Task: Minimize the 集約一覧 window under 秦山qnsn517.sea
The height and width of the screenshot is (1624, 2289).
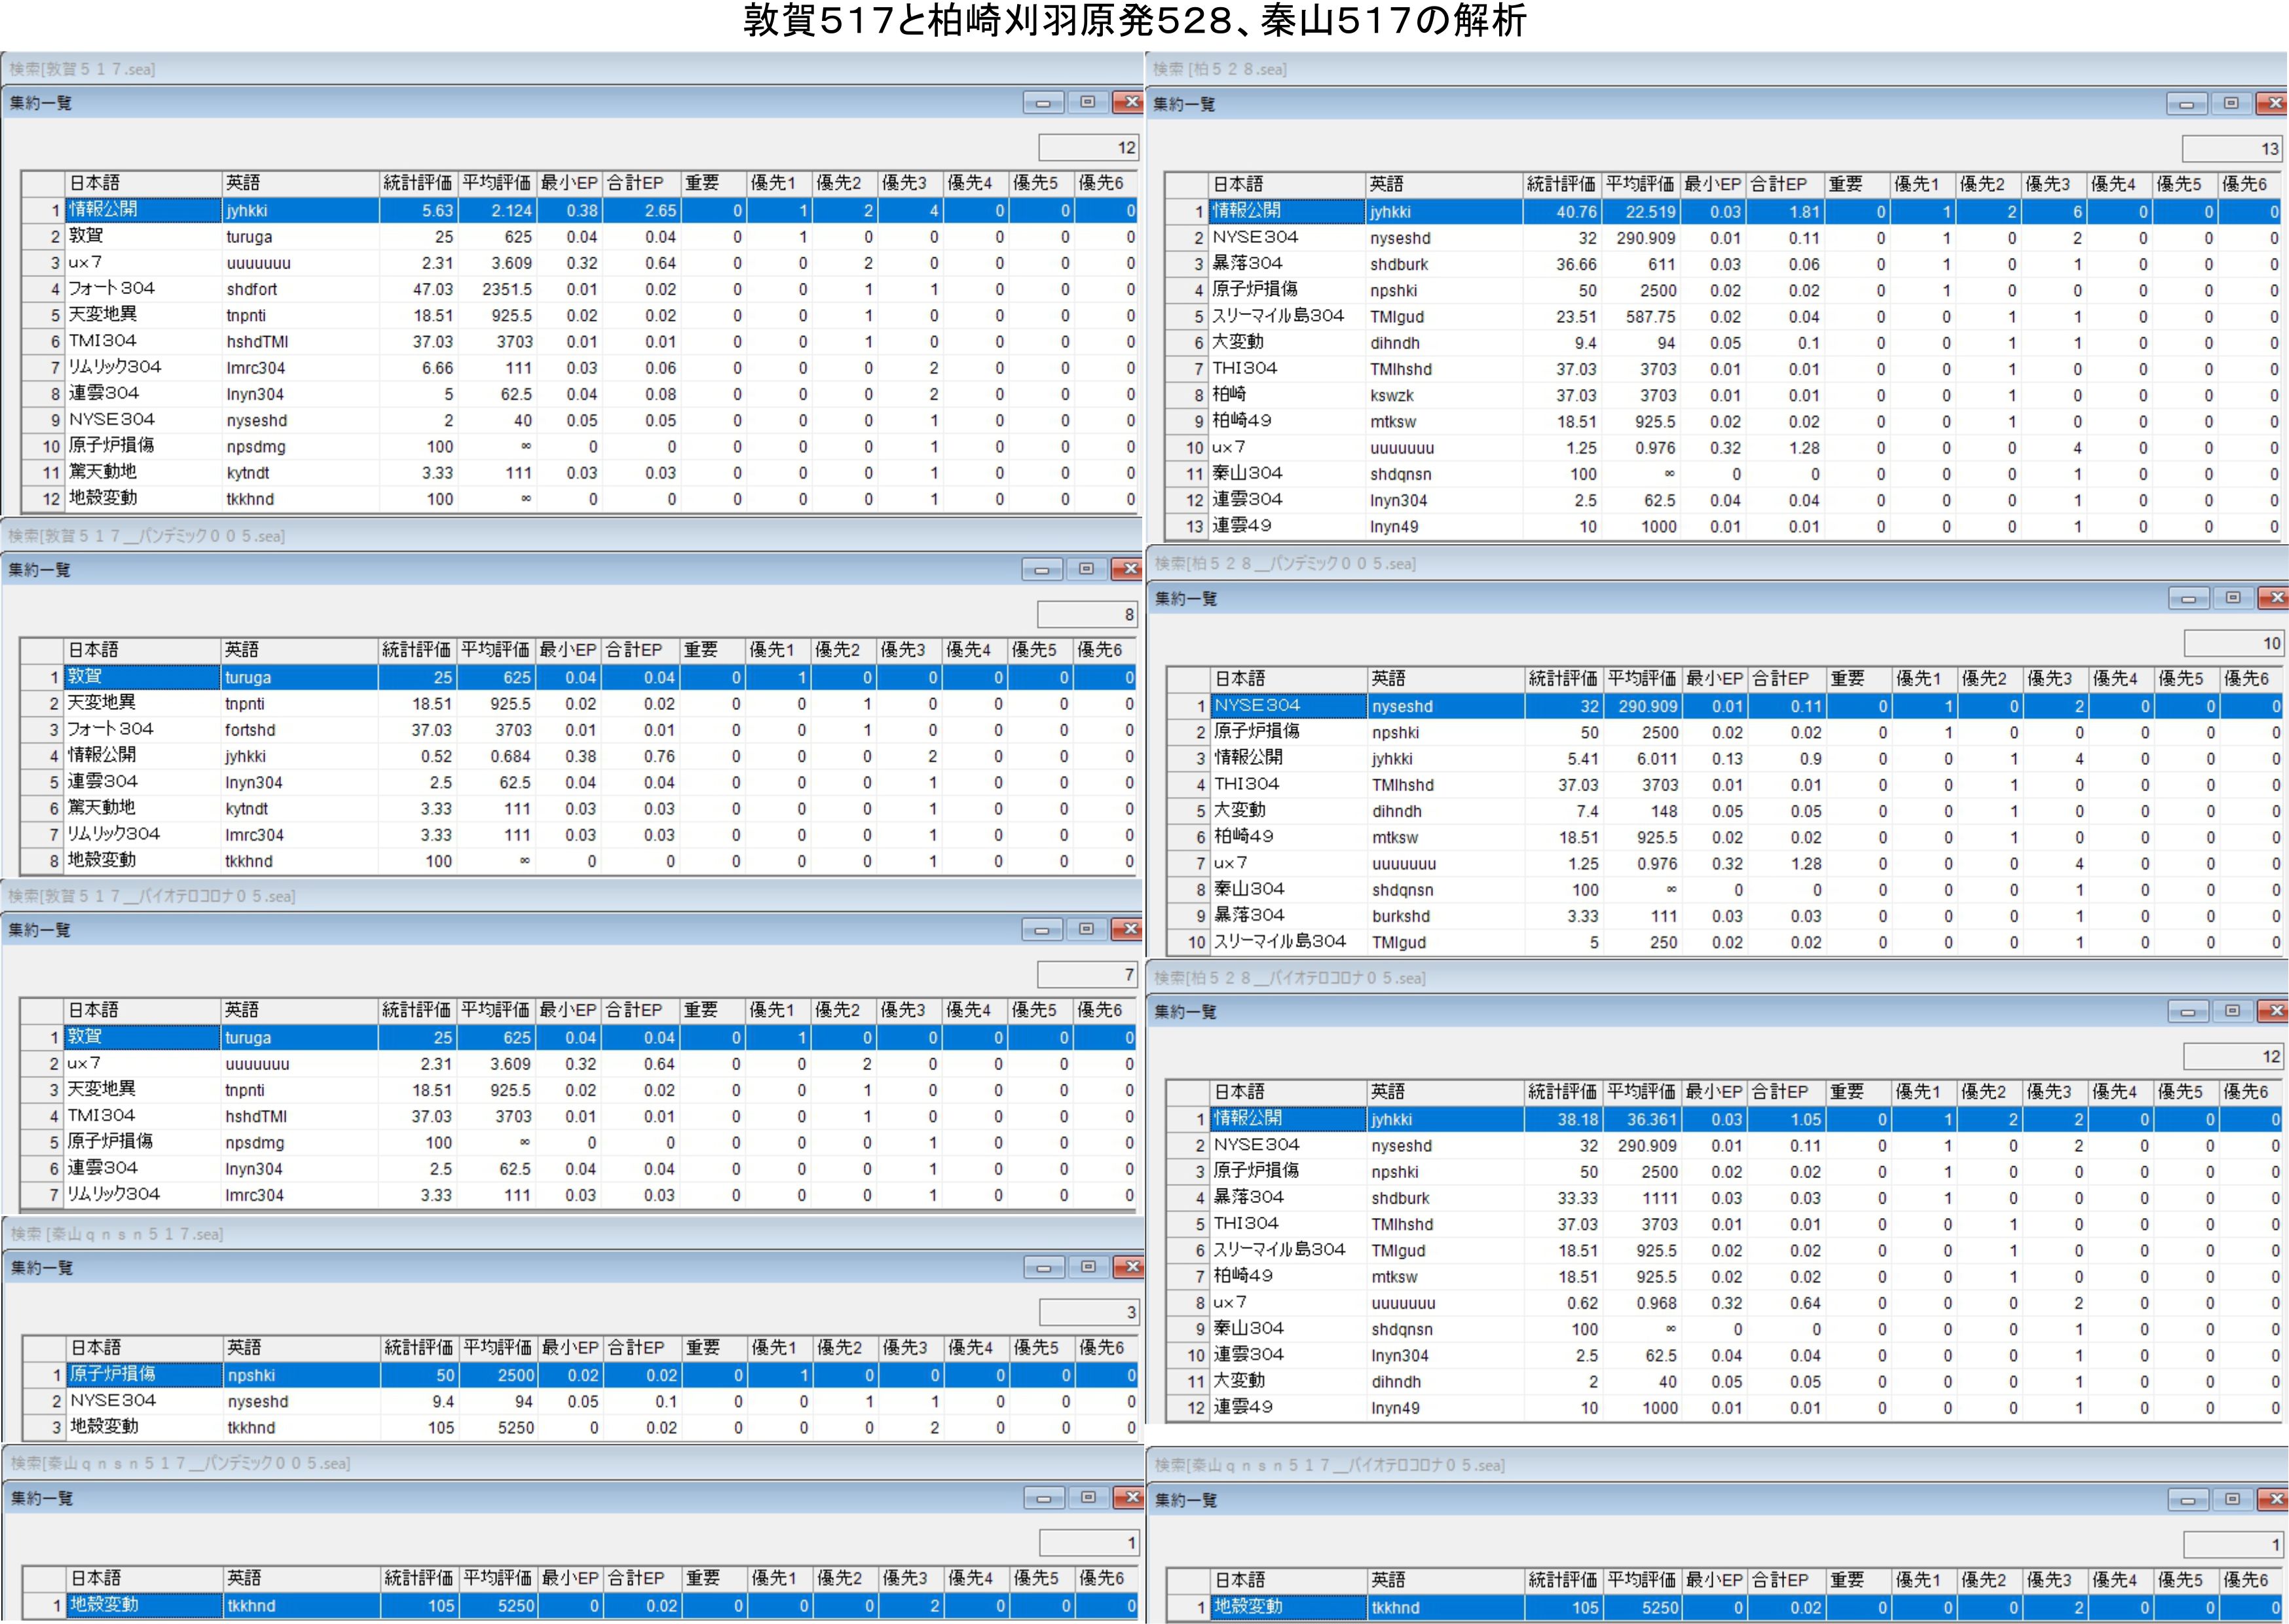Action: 1044,1268
